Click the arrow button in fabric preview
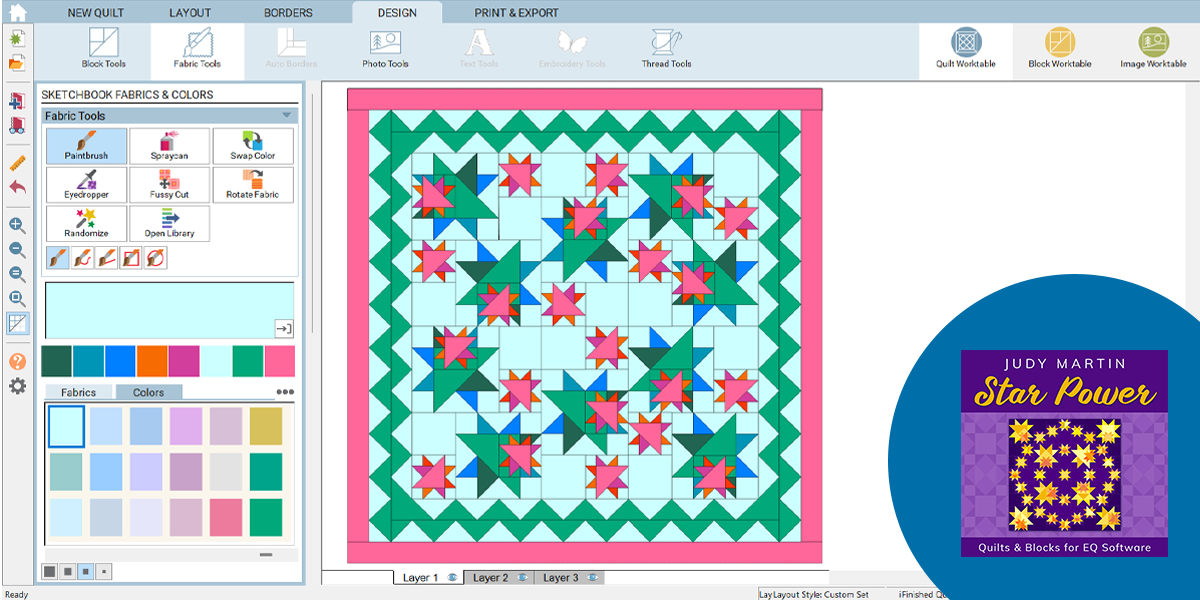The width and height of the screenshot is (1200, 600). pos(283,328)
